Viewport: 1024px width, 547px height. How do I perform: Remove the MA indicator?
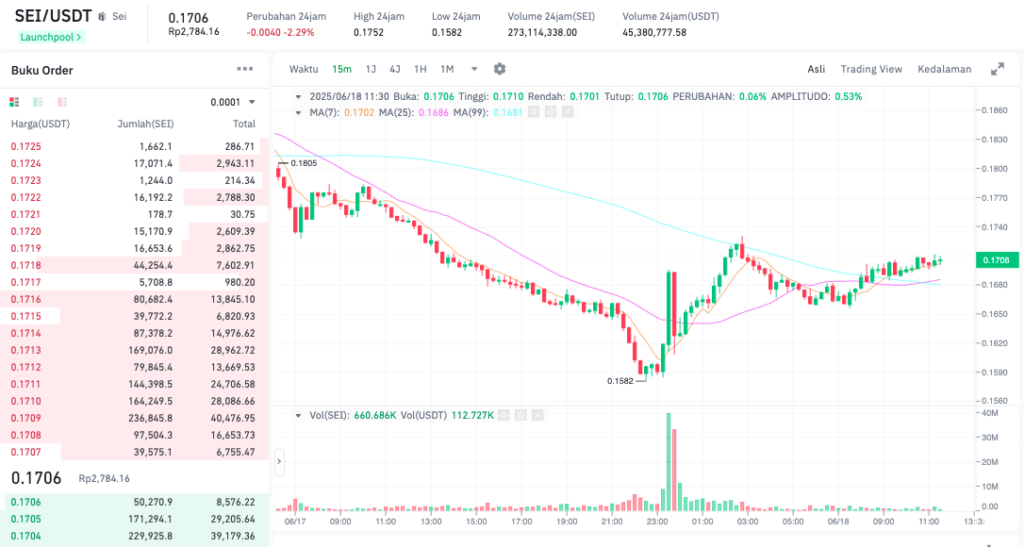[568, 112]
